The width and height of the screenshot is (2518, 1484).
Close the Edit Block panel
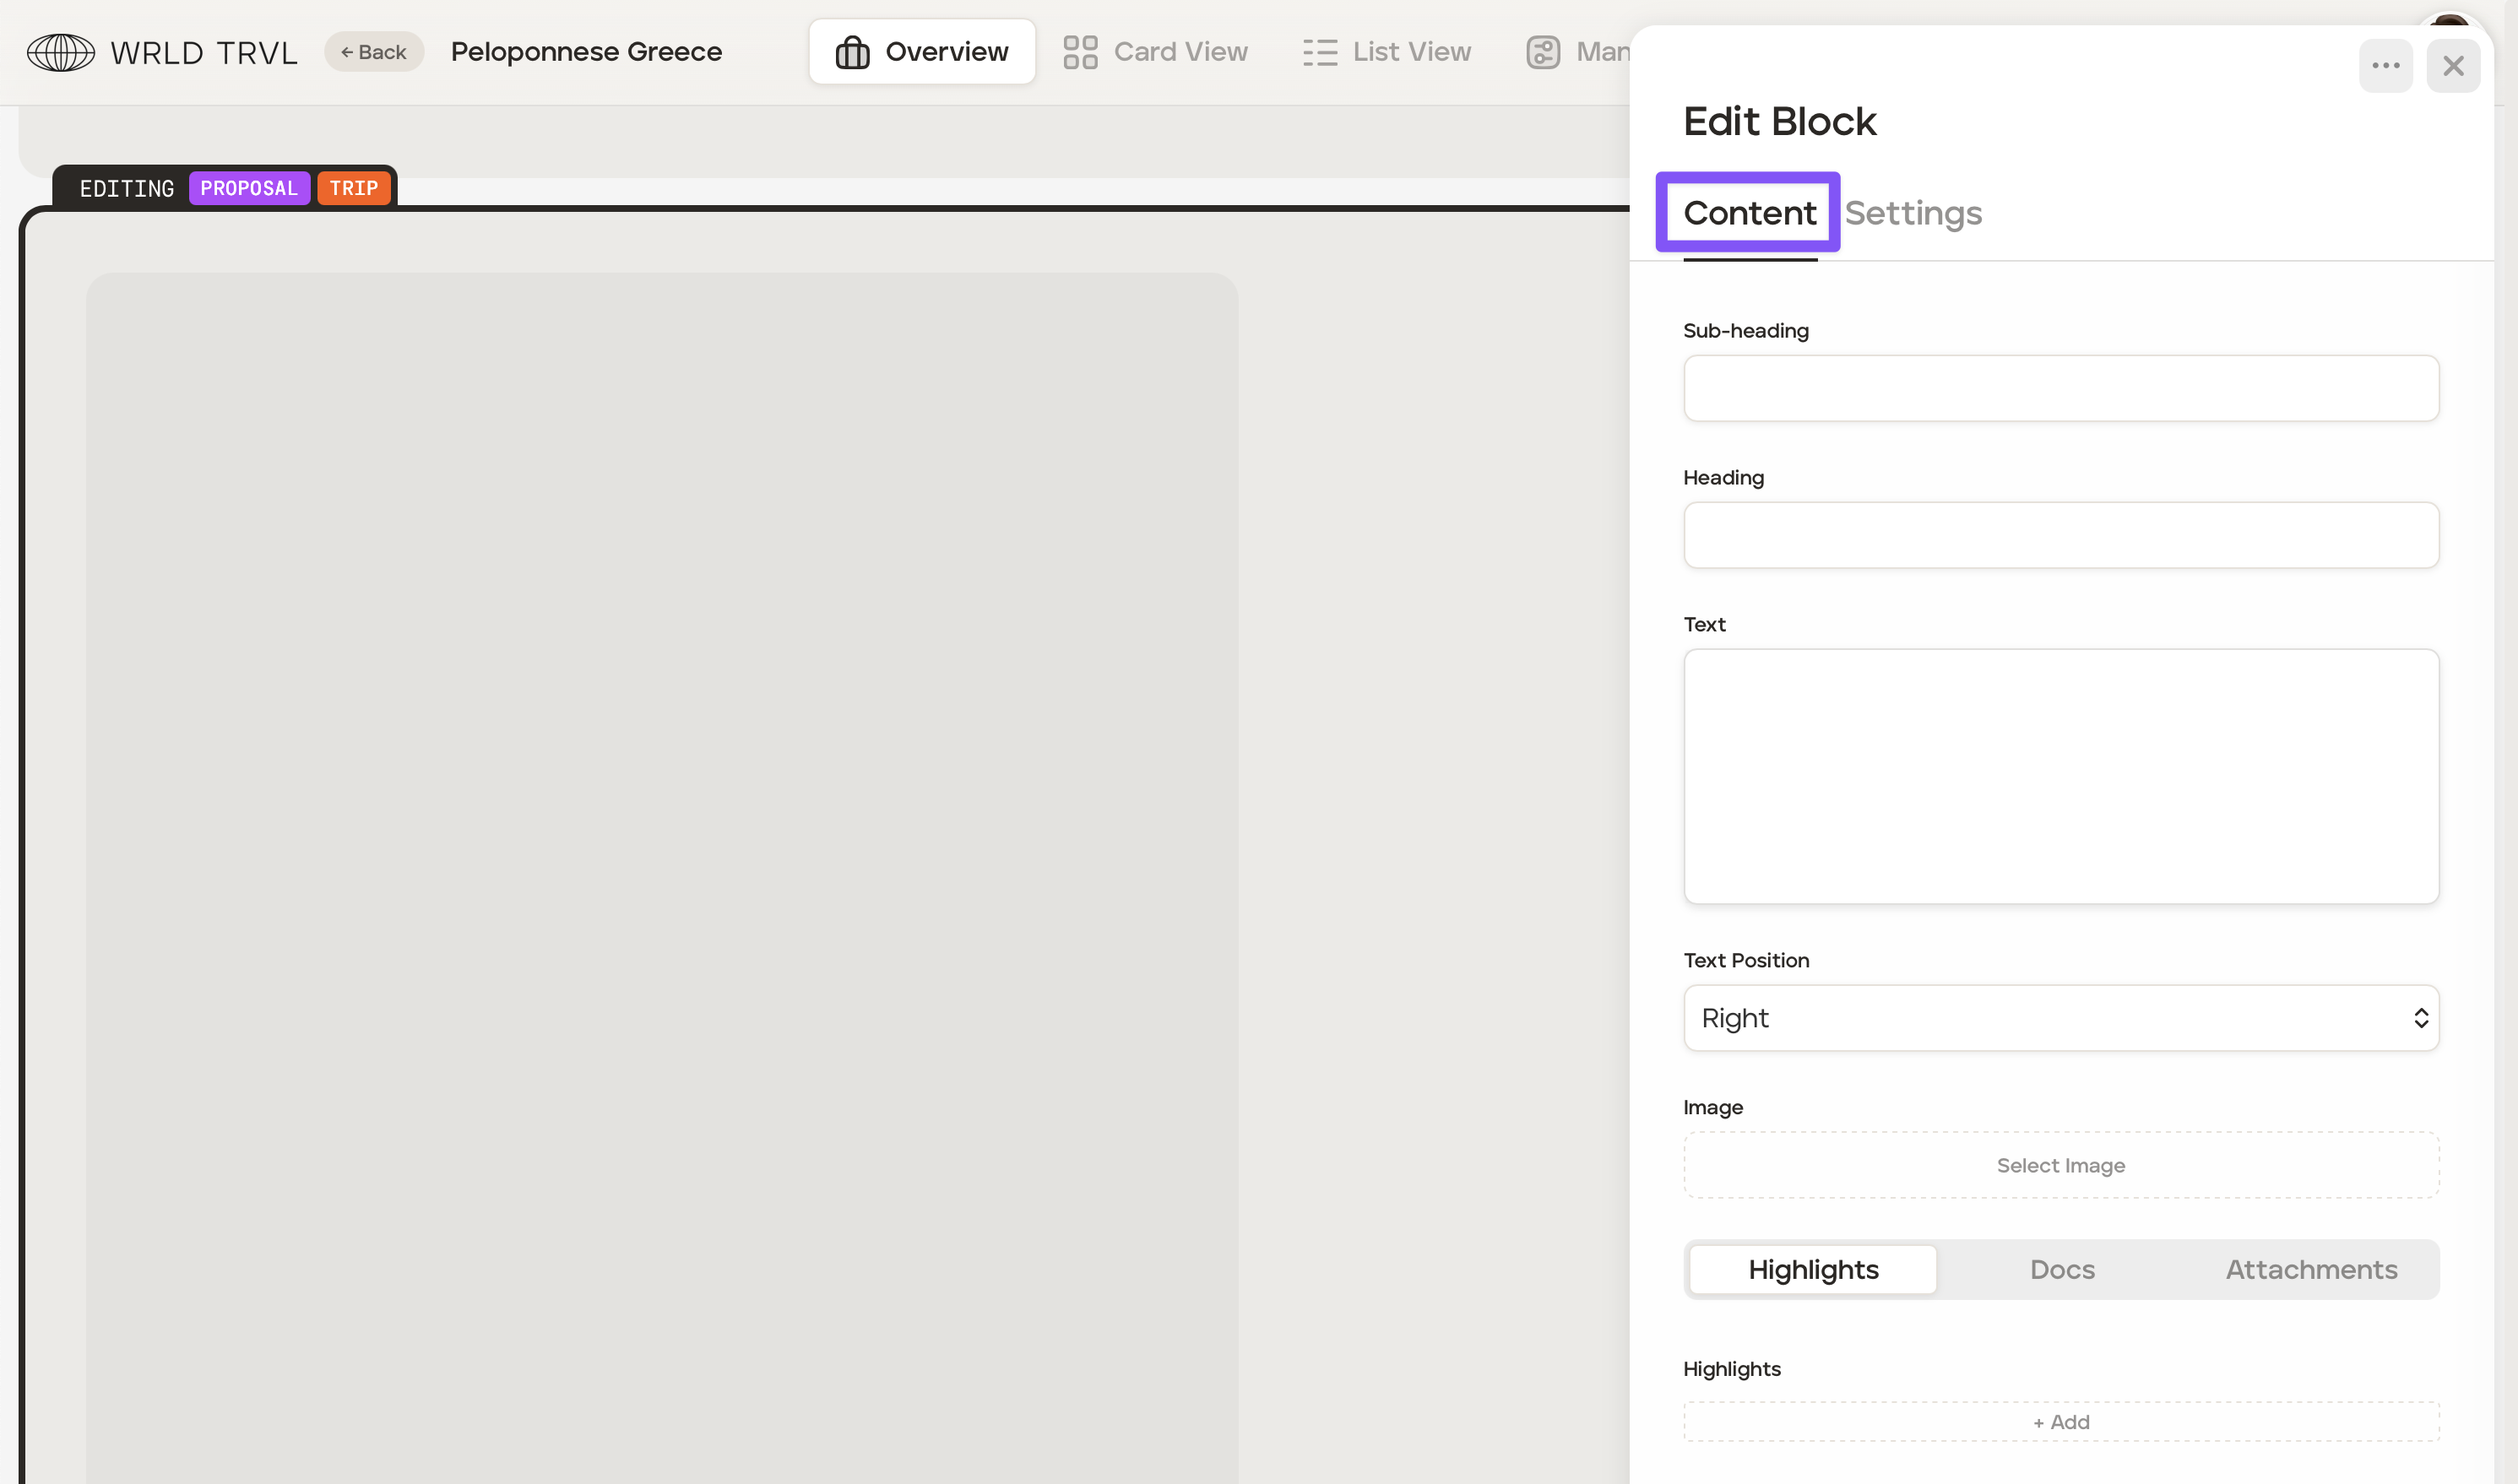coord(2453,66)
